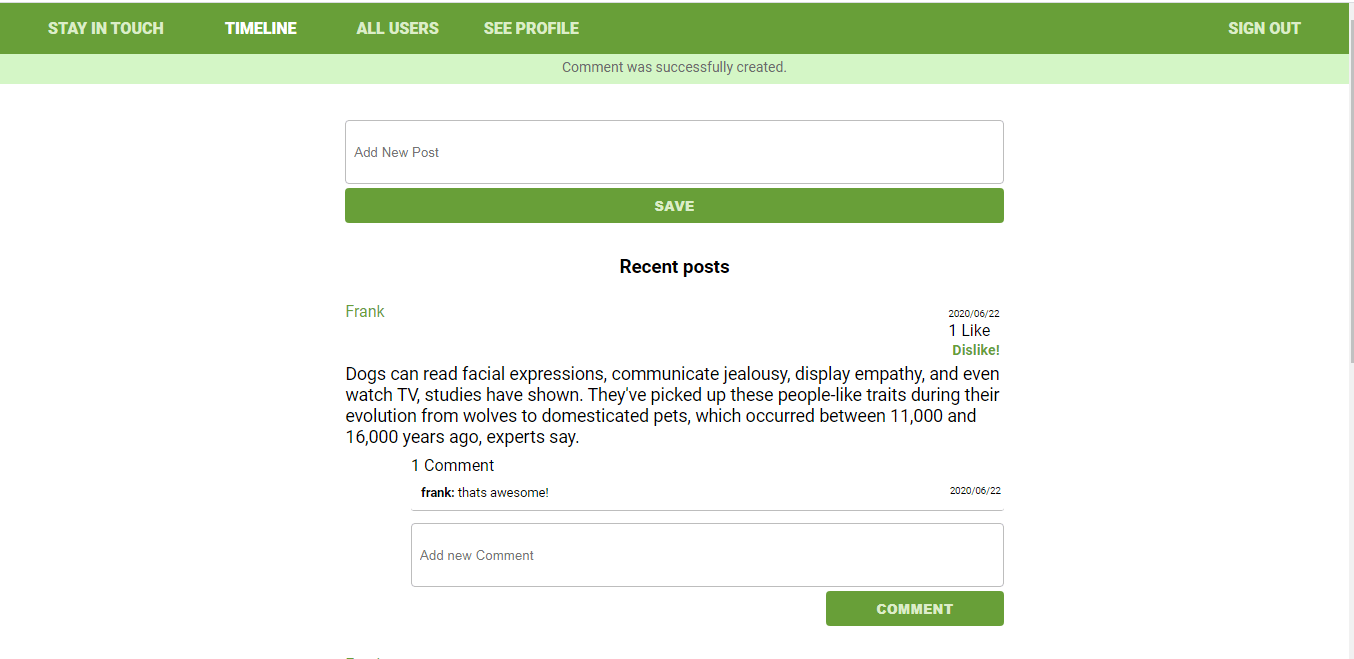This screenshot has height=659, width=1354.
Task: Select See Profile in navbar
Action: [x=531, y=28]
